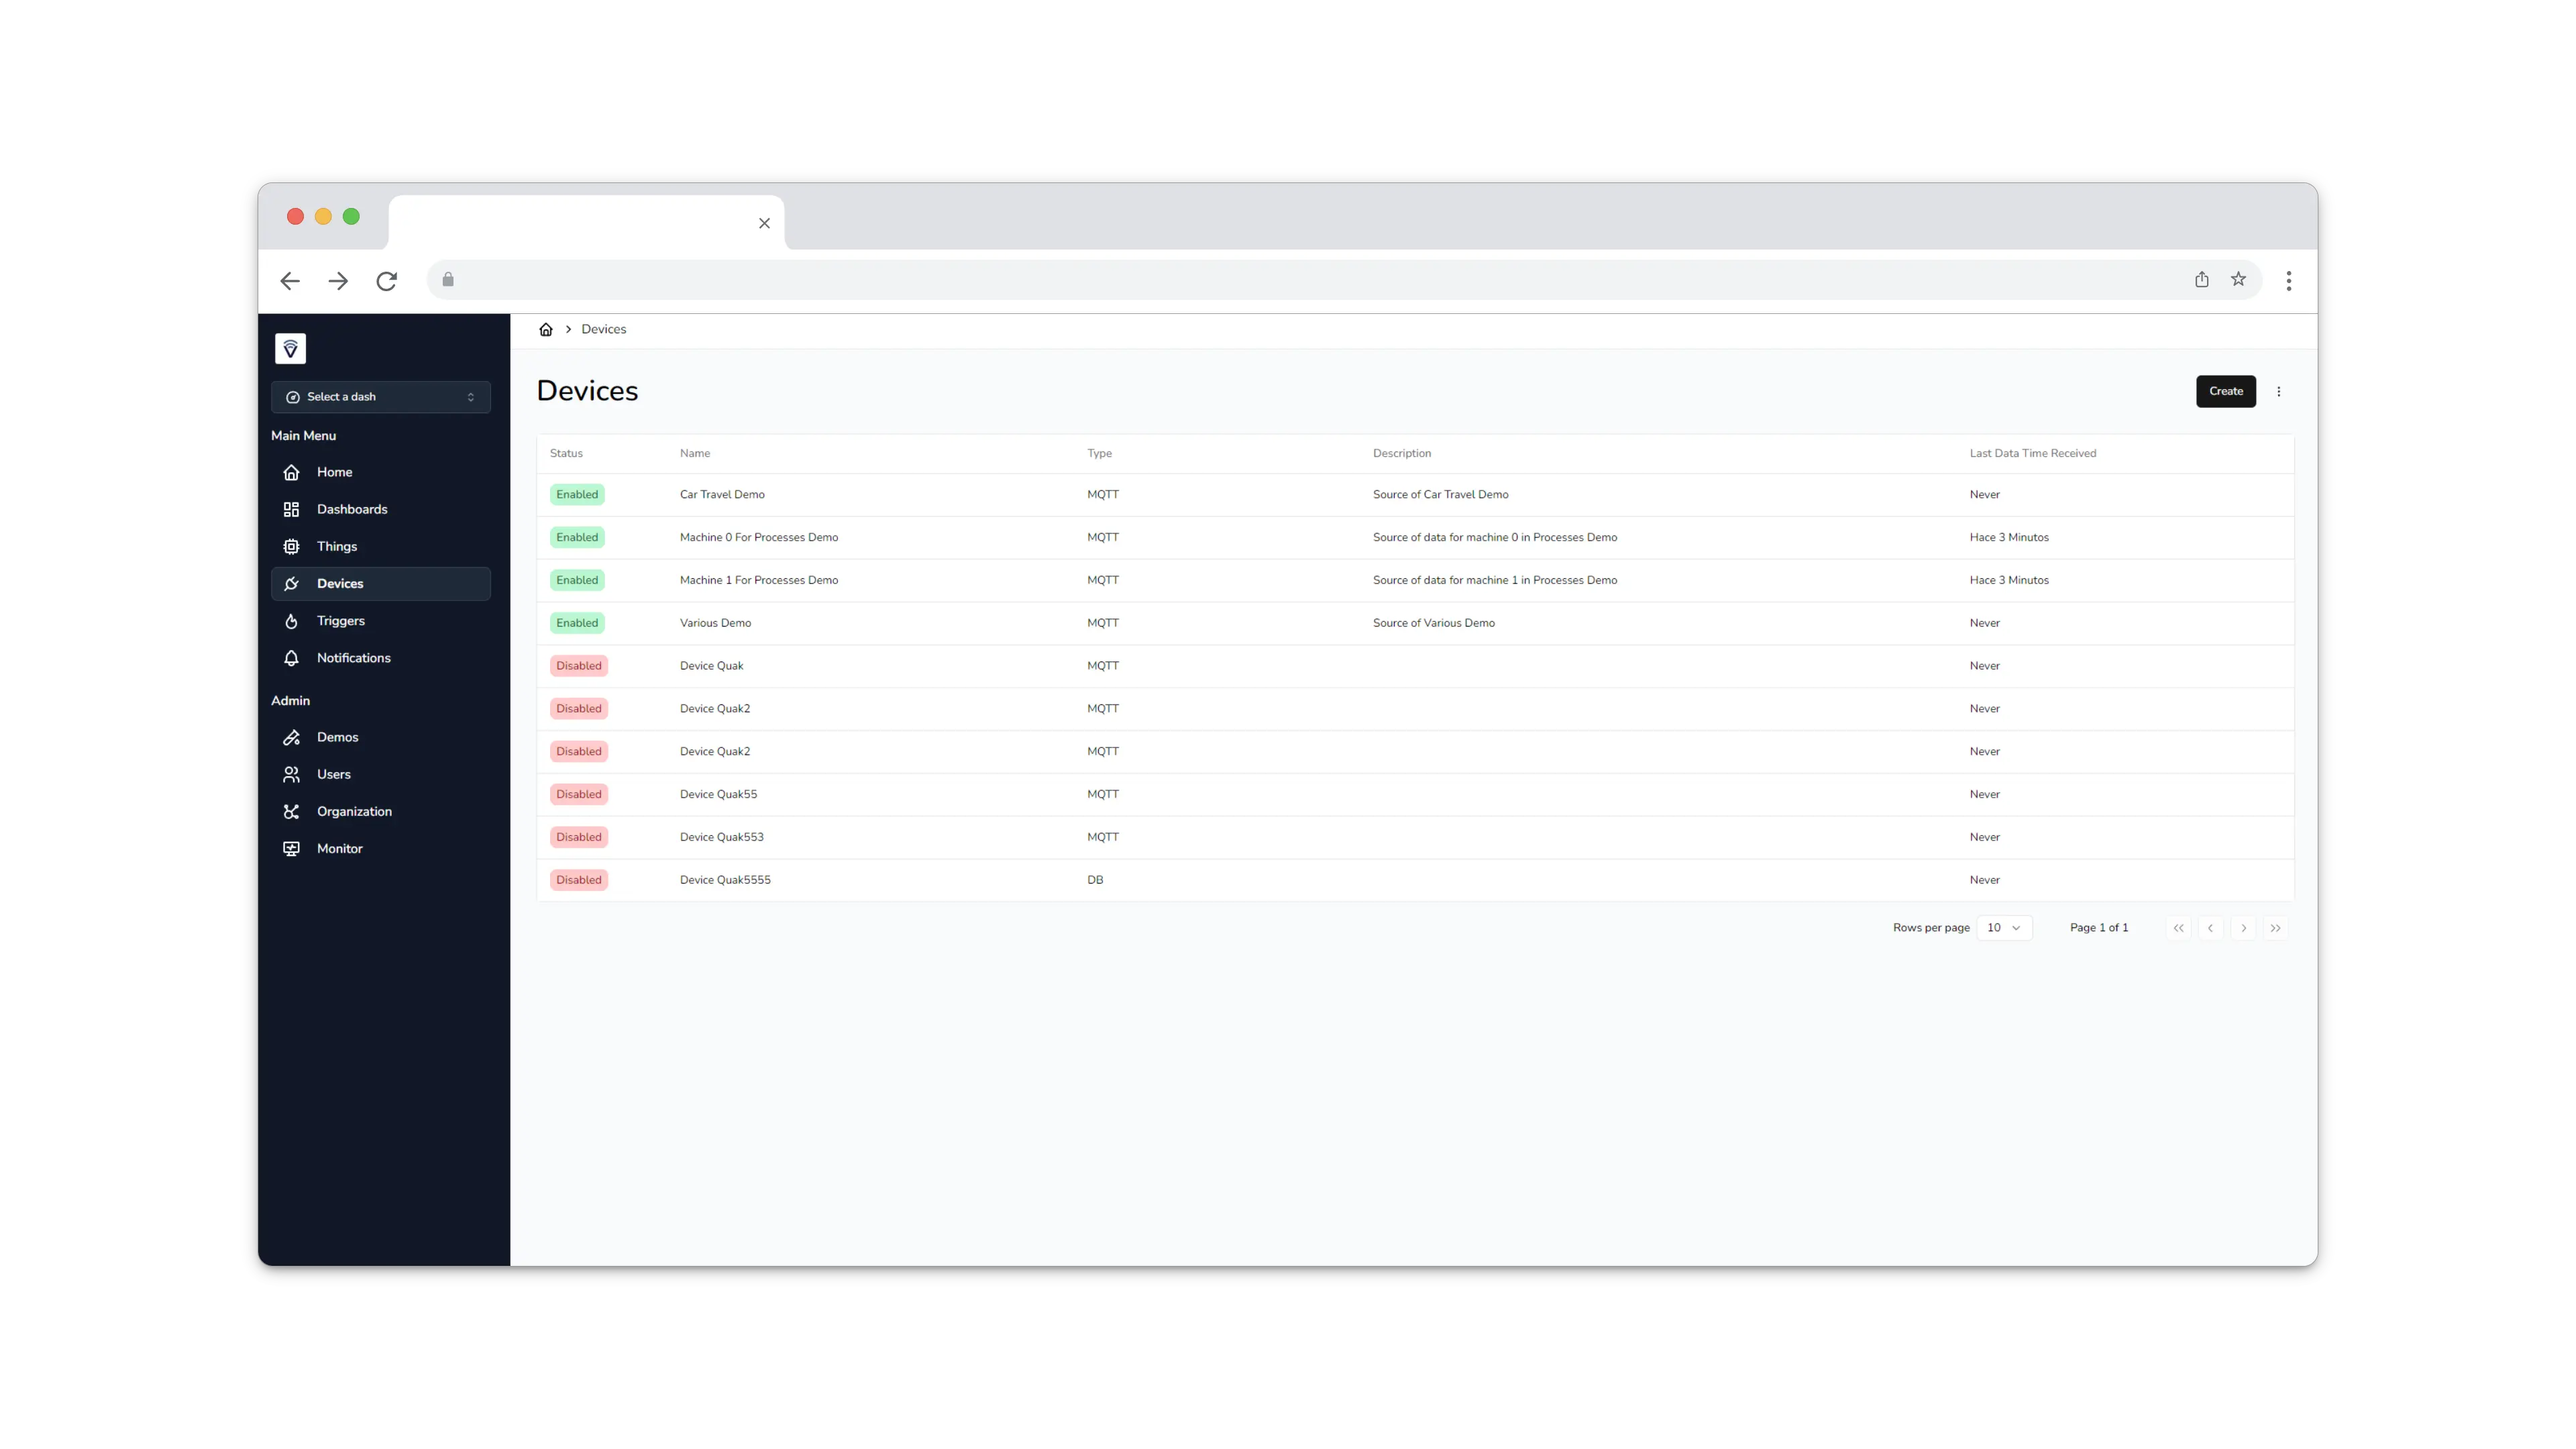
Task: Click the browser reload icon
Action: coord(387,281)
